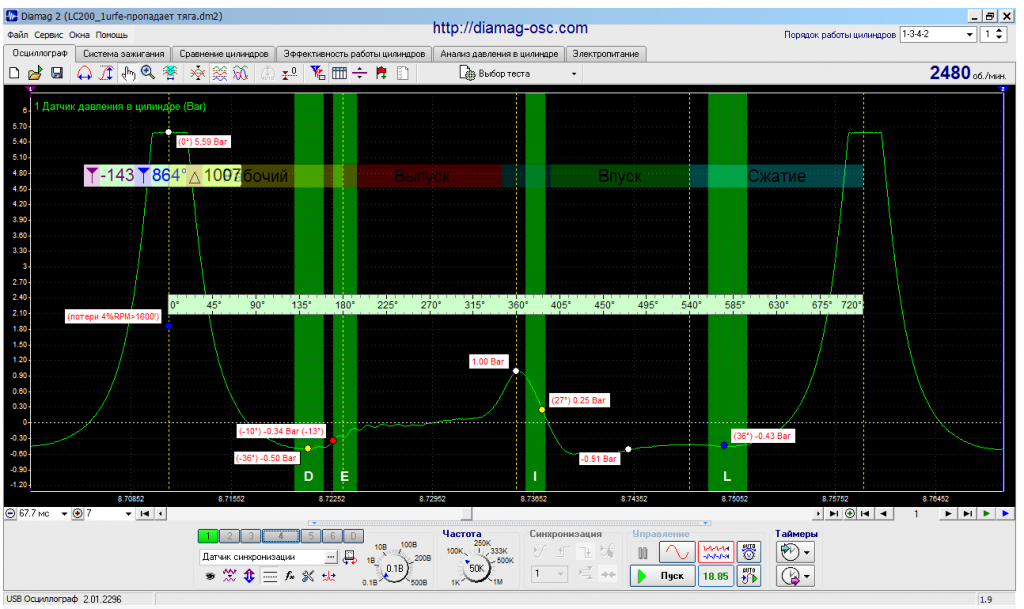1024x609 pixels.
Task: Toggle channel 2 button
Action: (229, 537)
